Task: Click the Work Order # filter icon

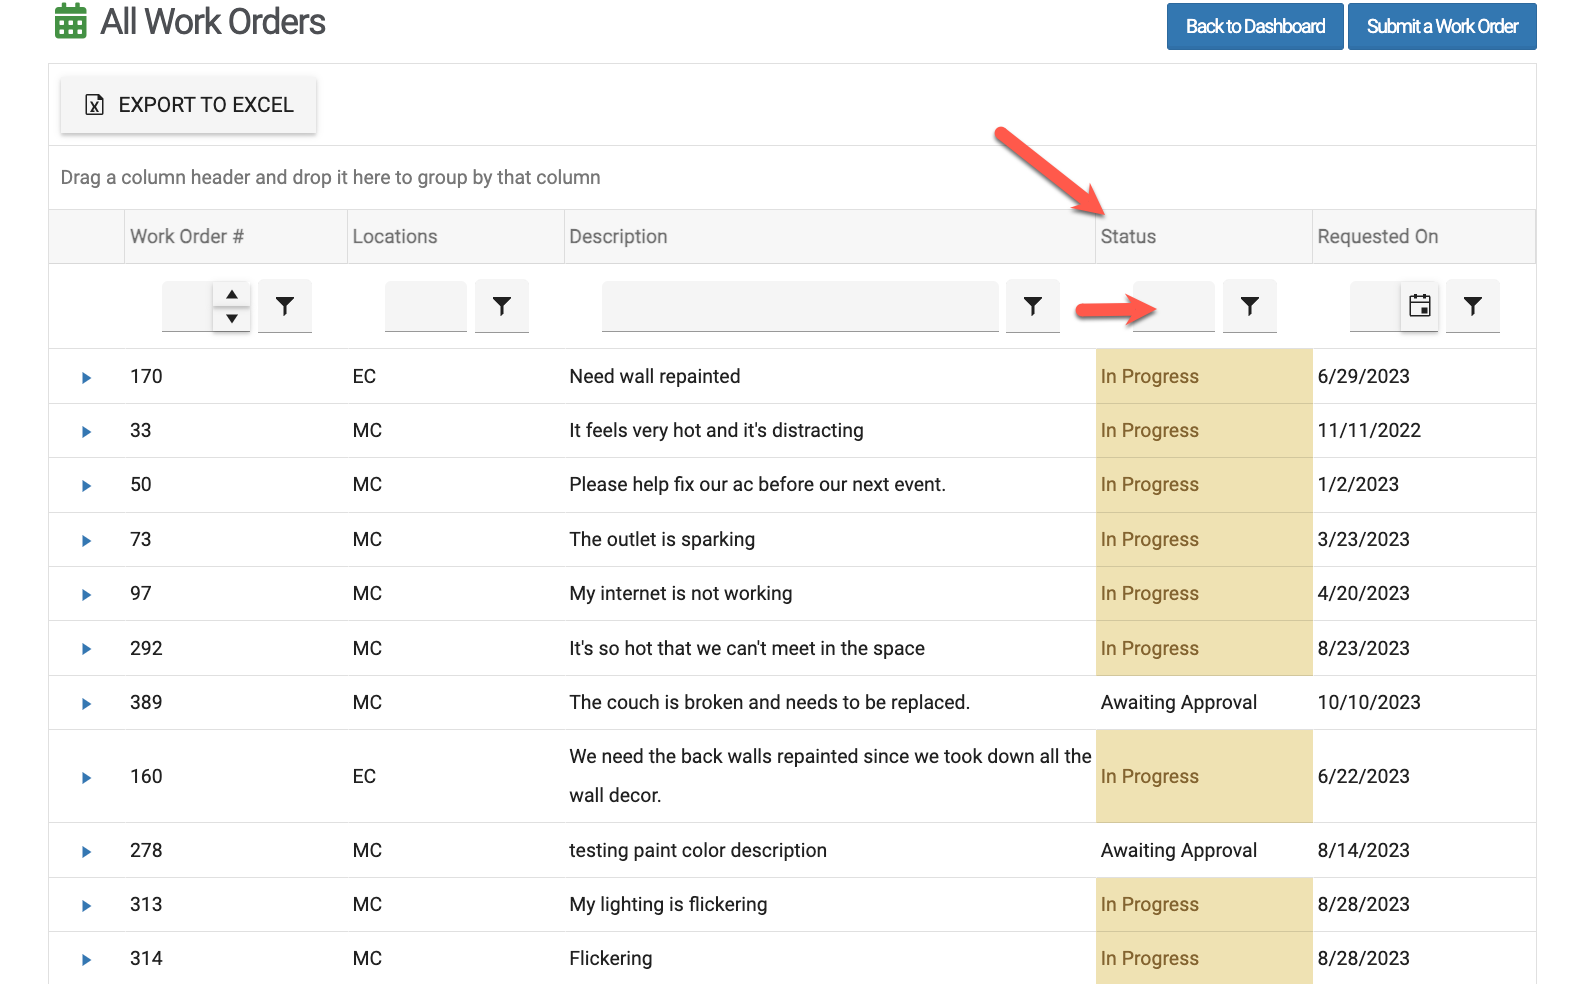Action: point(285,306)
